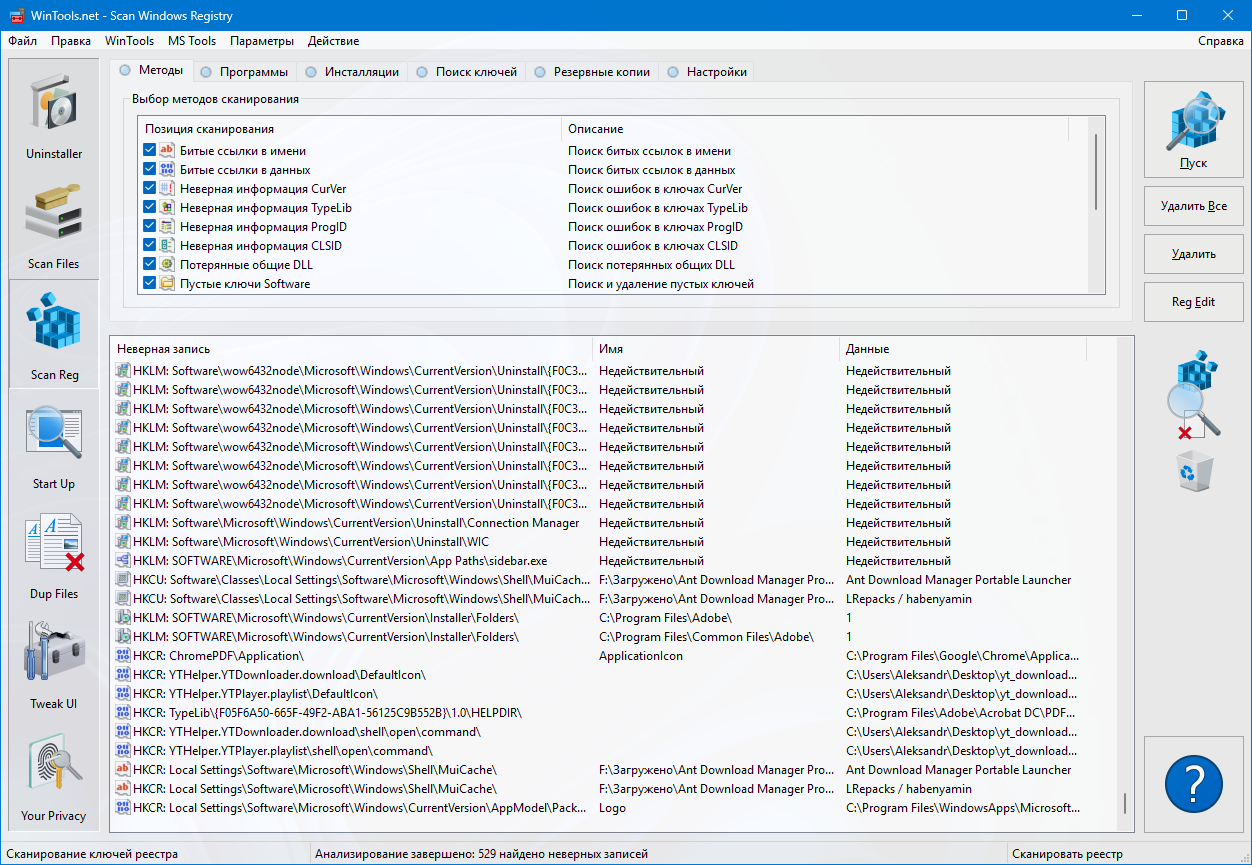Click the results list scrollbar thumb
The width and height of the screenshot is (1252, 865).
click(1126, 805)
